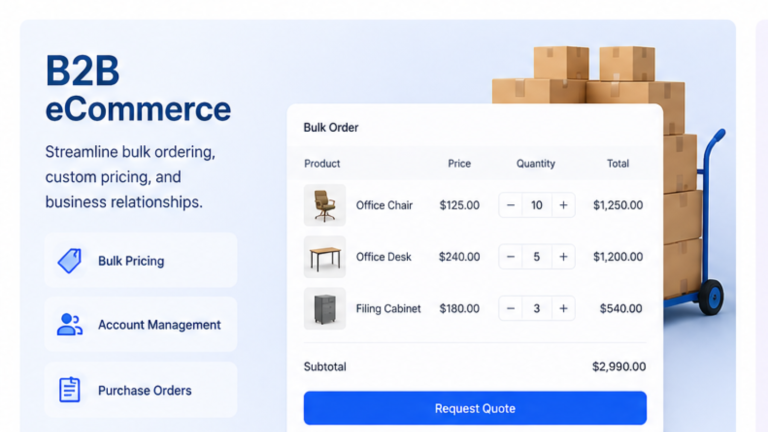Click the Office Desk product name
This screenshot has width=768, height=432.
pos(384,257)
